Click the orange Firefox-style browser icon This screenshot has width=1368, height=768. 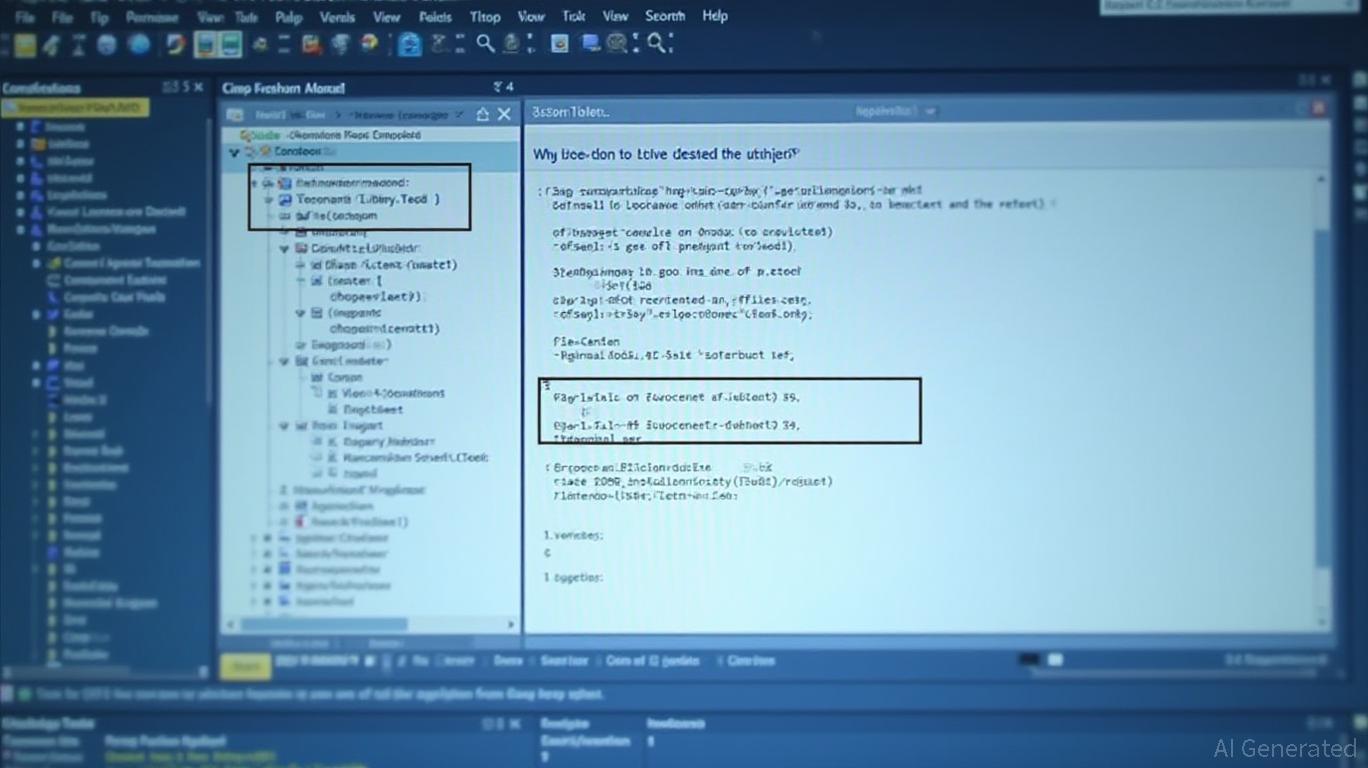(175, 43)
